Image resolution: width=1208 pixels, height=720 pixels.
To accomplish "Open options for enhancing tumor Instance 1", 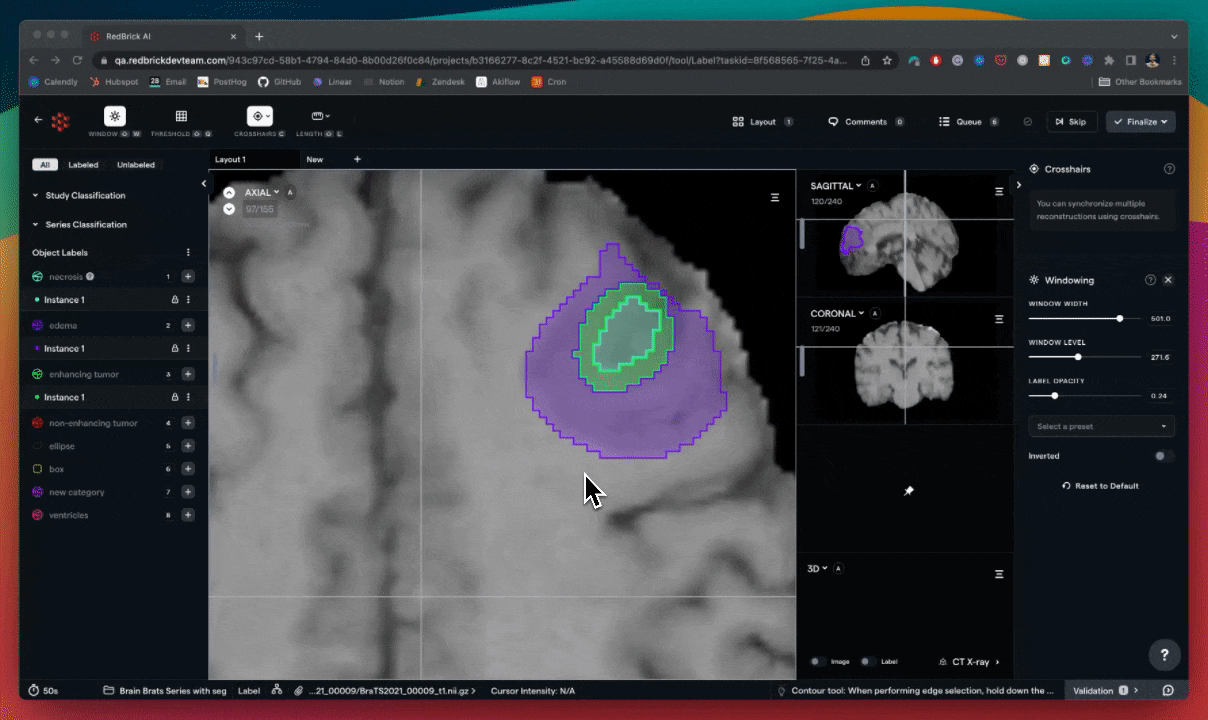I will (x=188, y=397).
